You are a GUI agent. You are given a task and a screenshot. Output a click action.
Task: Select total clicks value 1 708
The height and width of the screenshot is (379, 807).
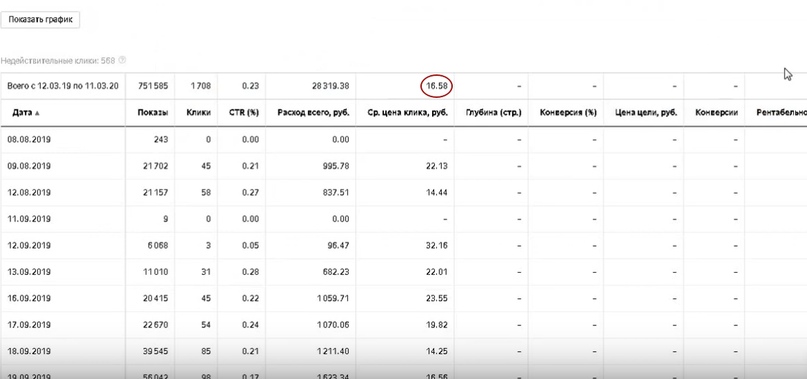point(200,86)
